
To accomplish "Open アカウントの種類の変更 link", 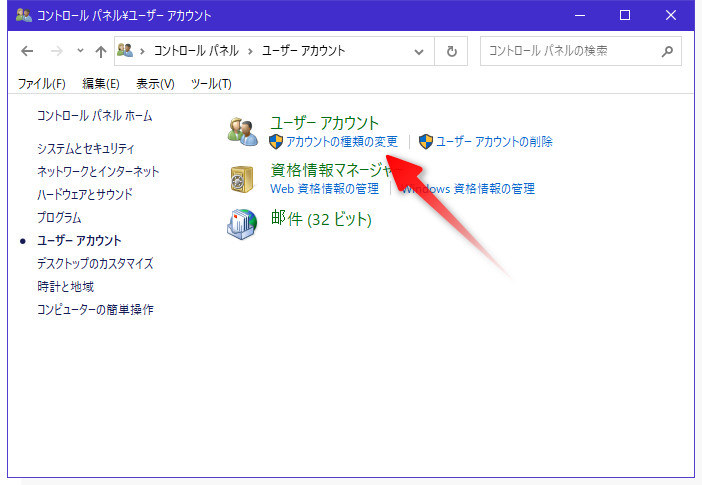I will pyautogui.click(x=342, y=142).
